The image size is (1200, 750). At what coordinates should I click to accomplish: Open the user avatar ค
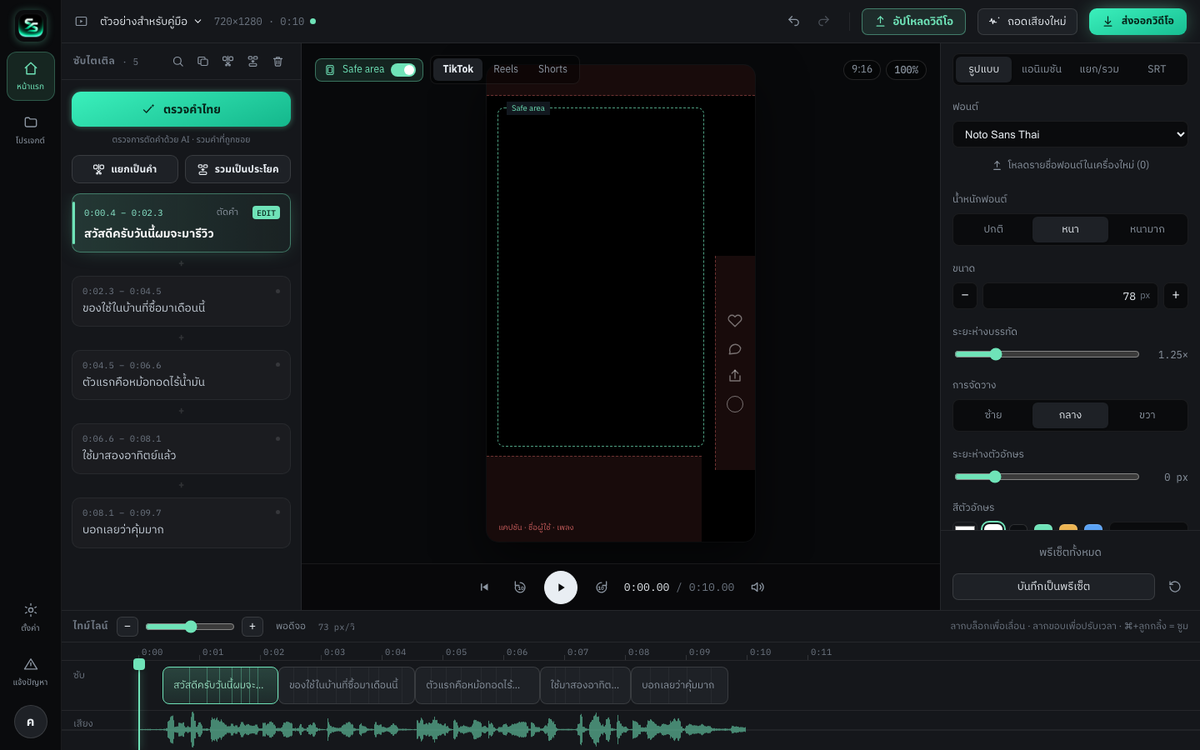pos(30,721)
